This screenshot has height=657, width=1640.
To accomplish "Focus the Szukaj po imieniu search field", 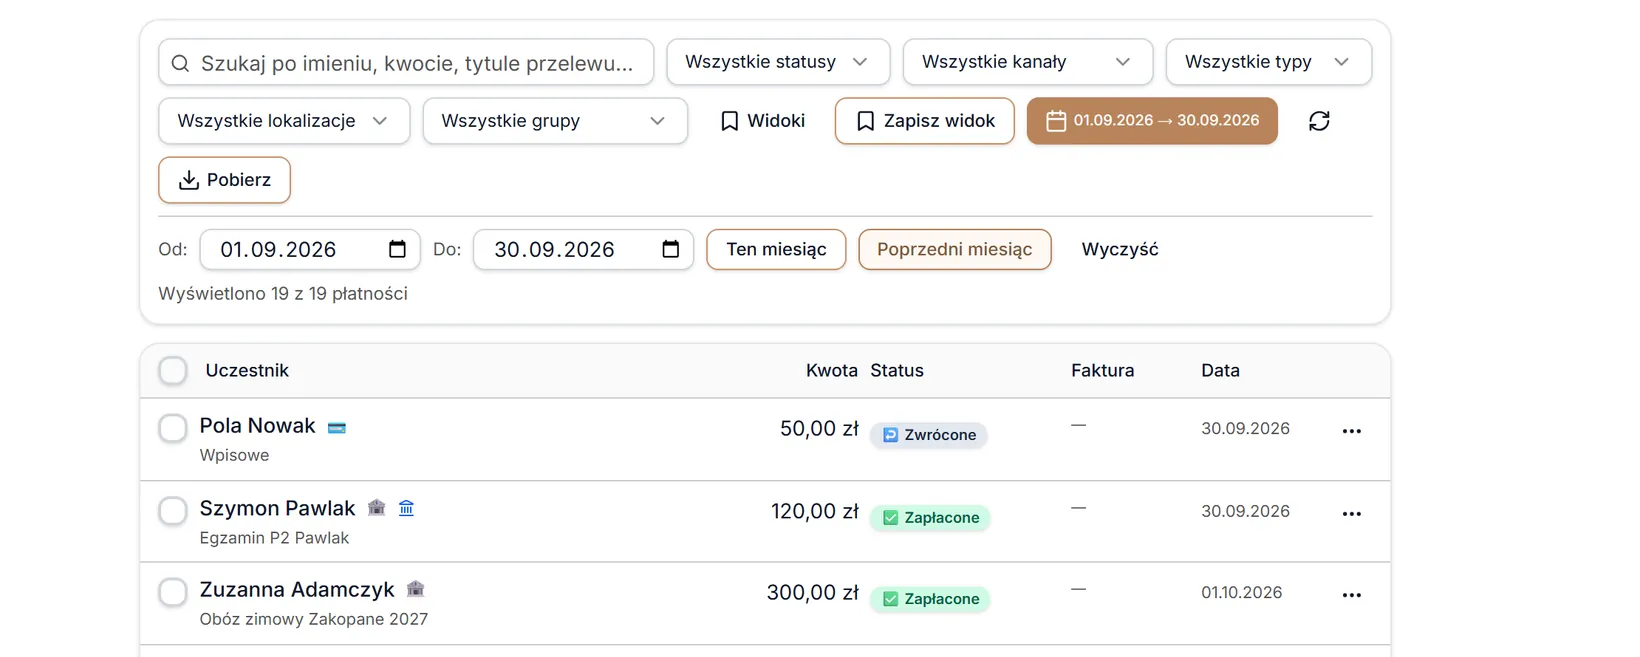I will click(406, 63).
